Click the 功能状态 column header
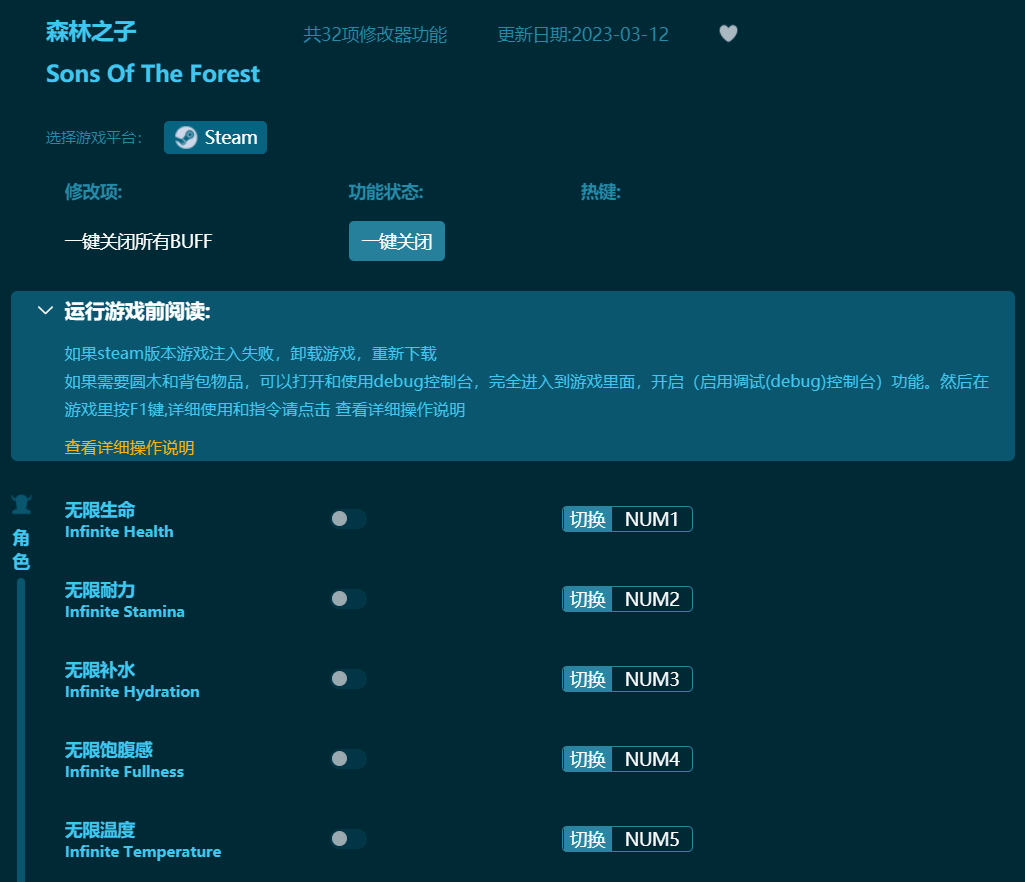 click(x=386, y=192)
